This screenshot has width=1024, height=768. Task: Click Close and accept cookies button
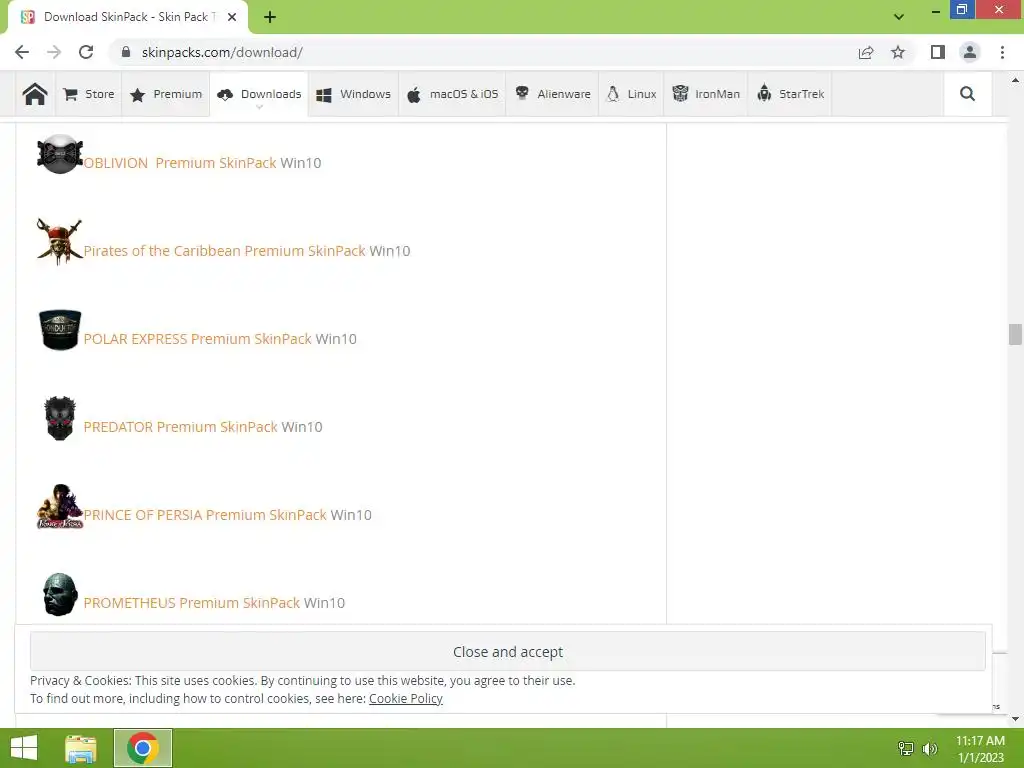(x=507, y=651)
